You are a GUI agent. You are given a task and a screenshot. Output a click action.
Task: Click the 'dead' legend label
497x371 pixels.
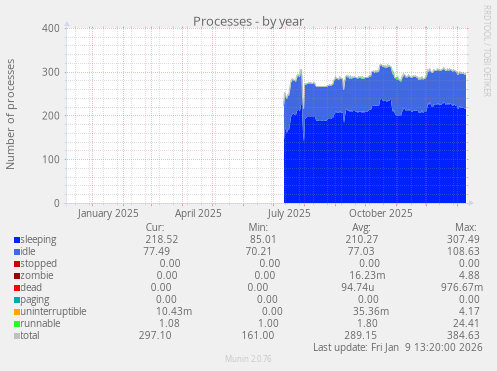[31, 287]
